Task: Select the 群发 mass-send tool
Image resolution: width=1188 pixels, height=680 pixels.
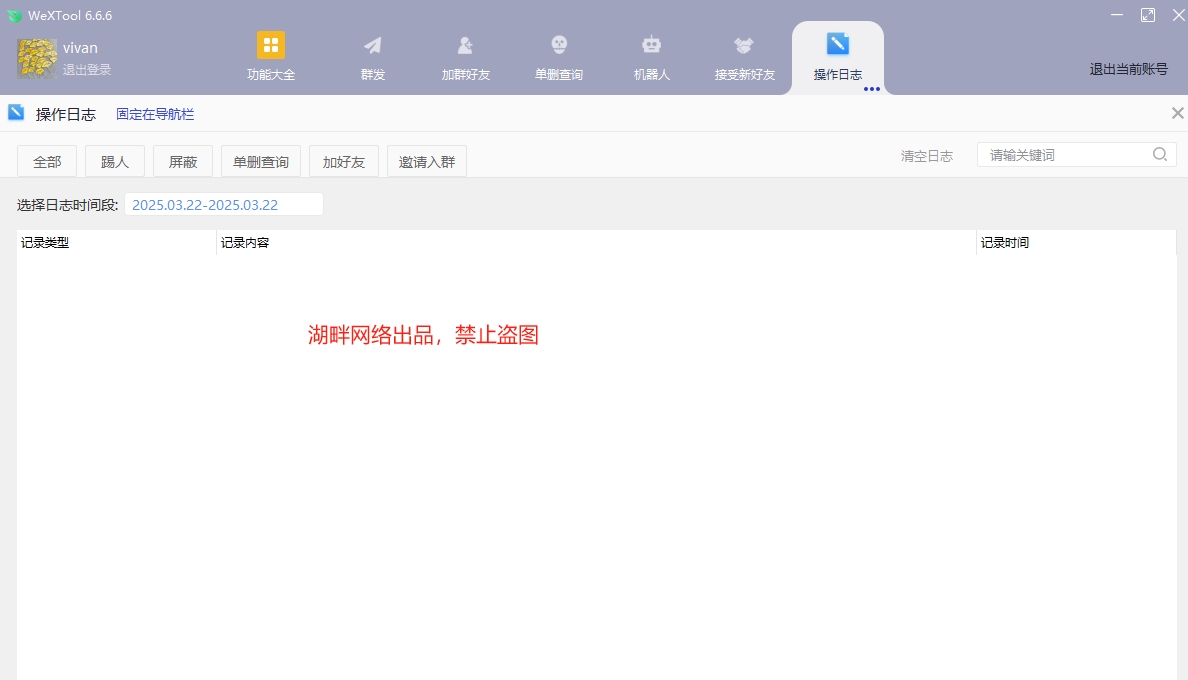Action: point(372,57)
